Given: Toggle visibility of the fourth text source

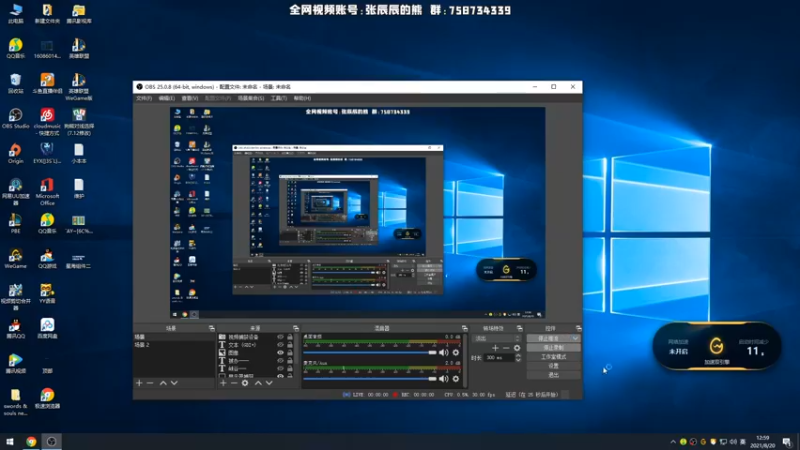Looking at the screenshot, I should (x=280, y=361).
